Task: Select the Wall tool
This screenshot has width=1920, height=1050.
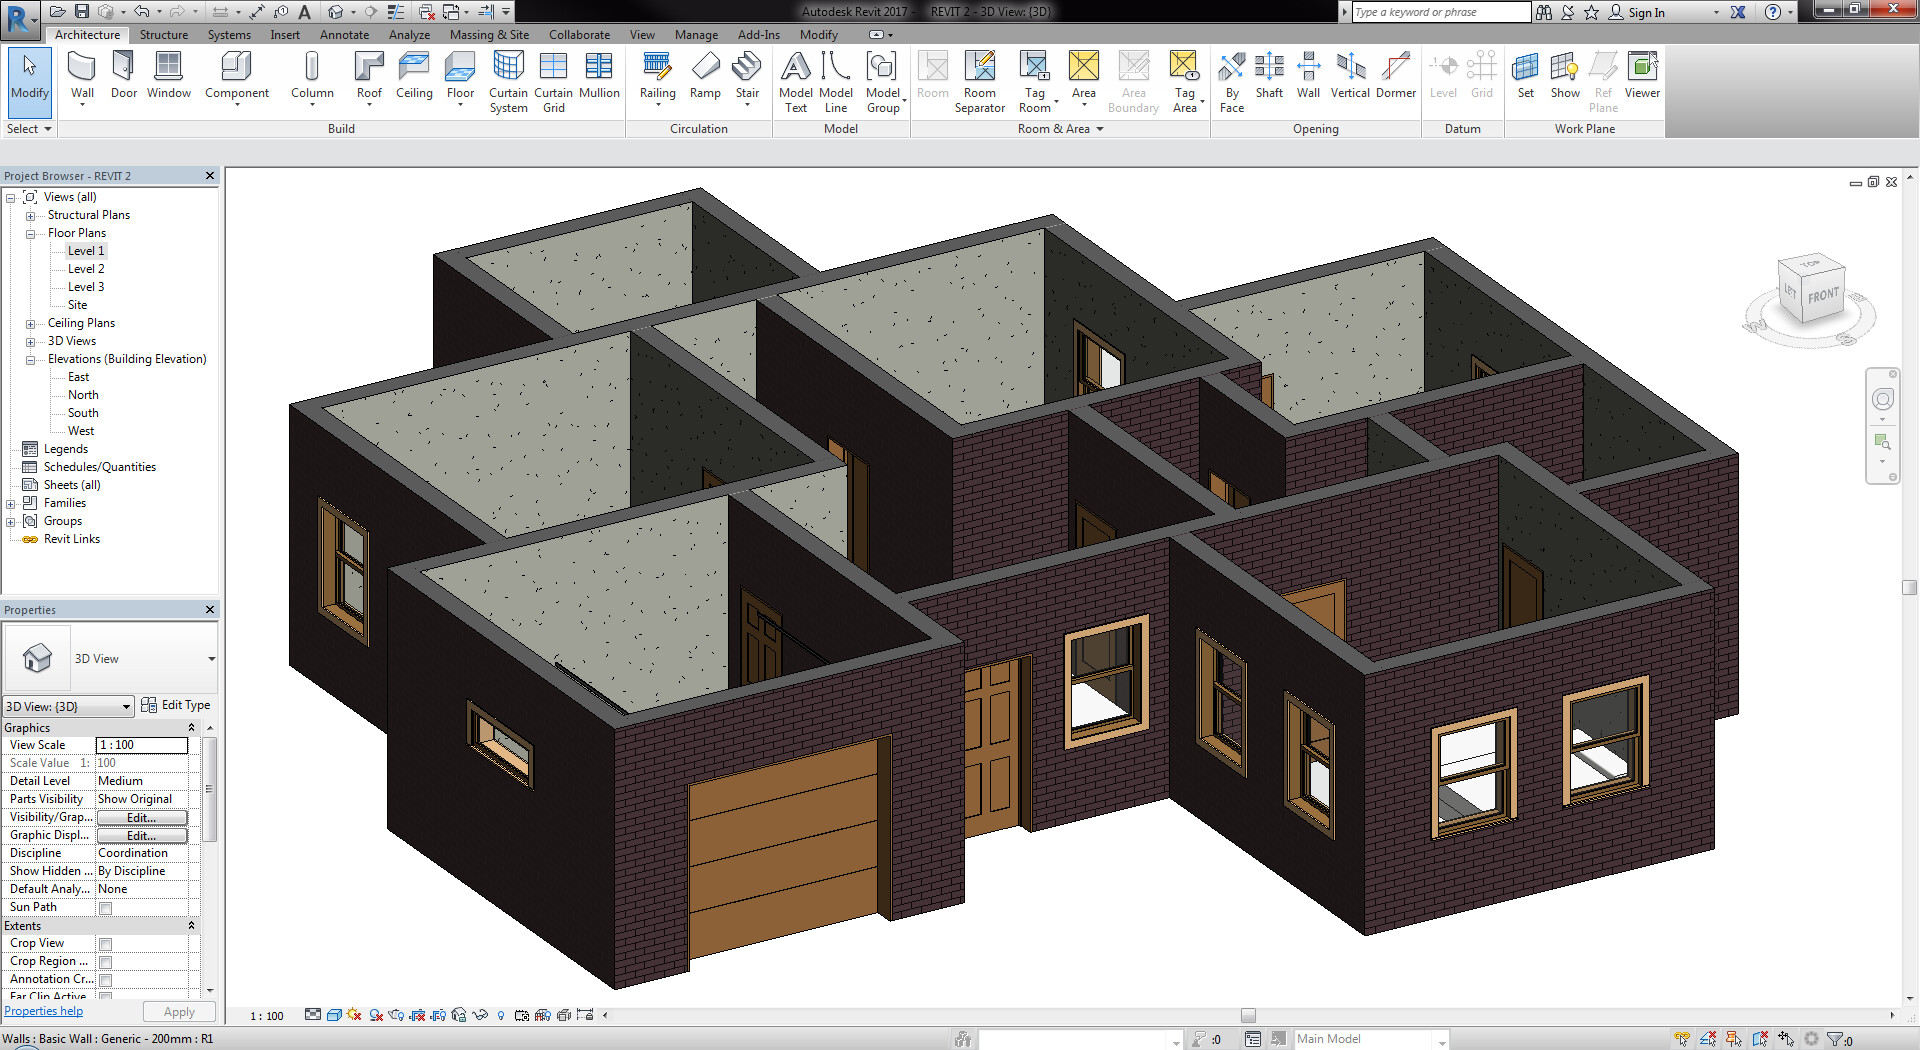Action: (x=81, y=75)
